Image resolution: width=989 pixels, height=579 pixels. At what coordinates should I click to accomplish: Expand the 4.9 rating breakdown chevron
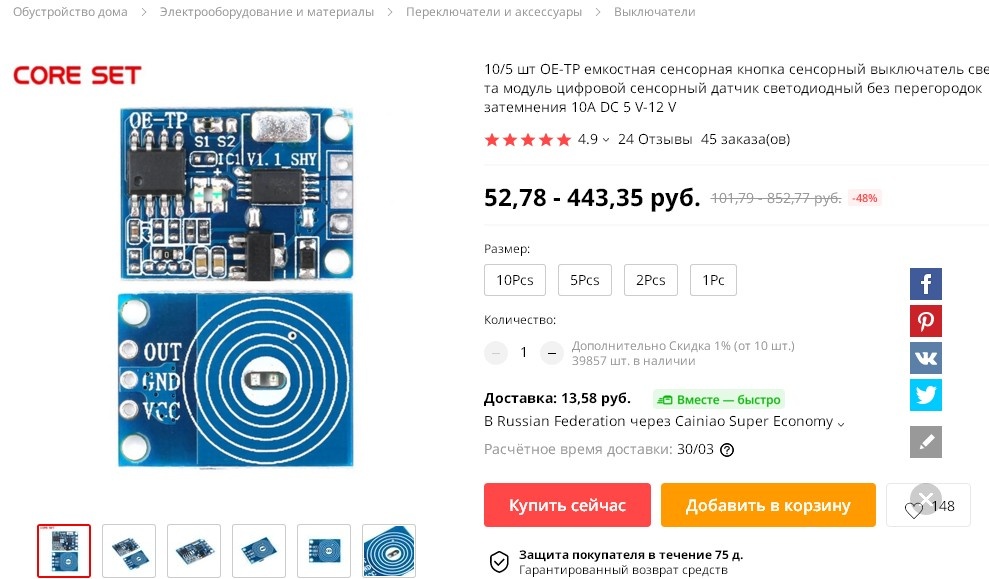tap(606, 139)
